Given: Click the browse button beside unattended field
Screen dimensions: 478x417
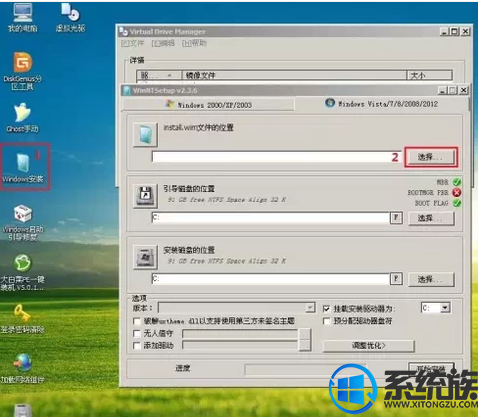Looking at the screenshot, I should click(305, 333).
